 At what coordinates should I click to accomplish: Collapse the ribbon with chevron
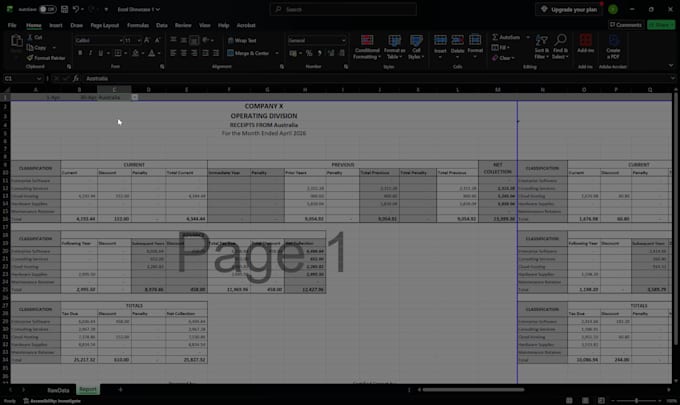pos(671,66)
